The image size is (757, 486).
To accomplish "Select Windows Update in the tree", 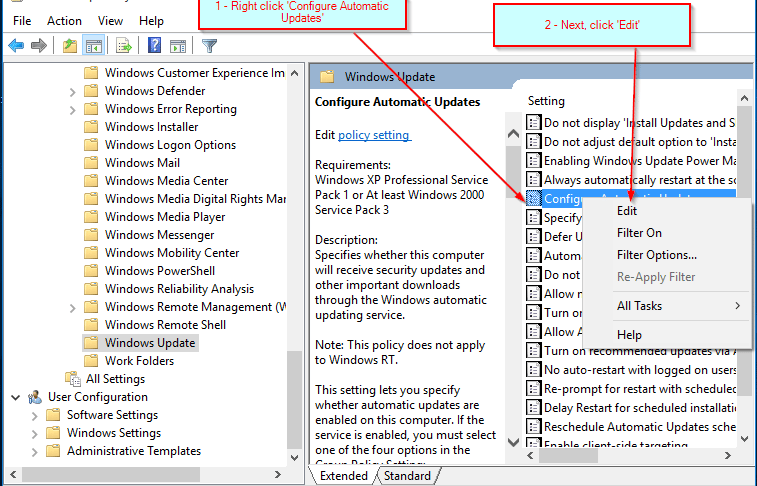I will click(x=150, y=343).
